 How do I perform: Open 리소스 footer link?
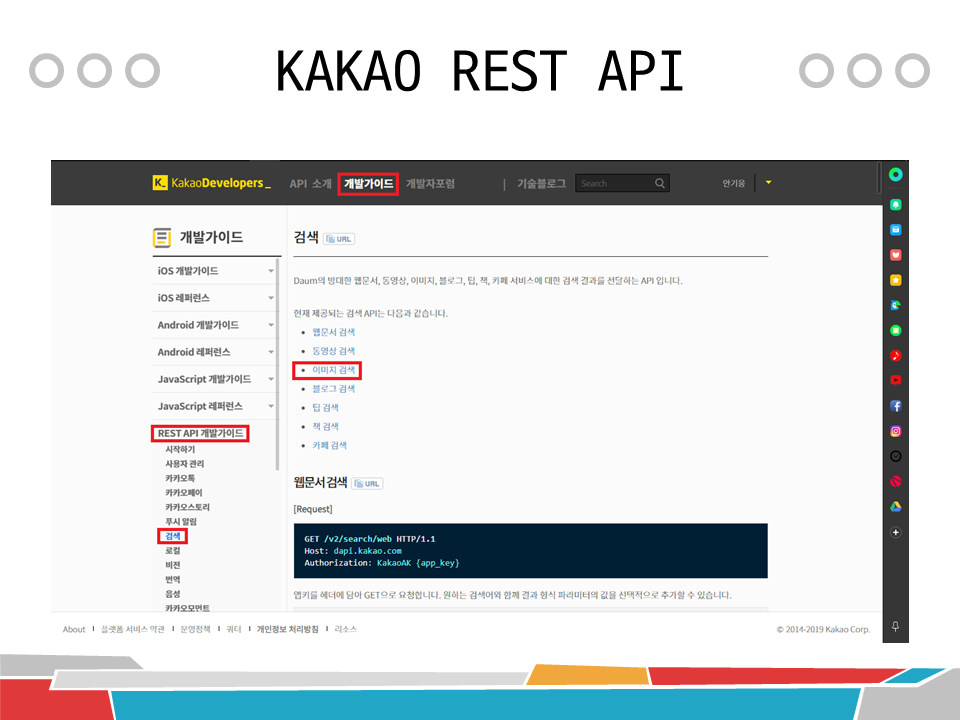click(345, 629)
